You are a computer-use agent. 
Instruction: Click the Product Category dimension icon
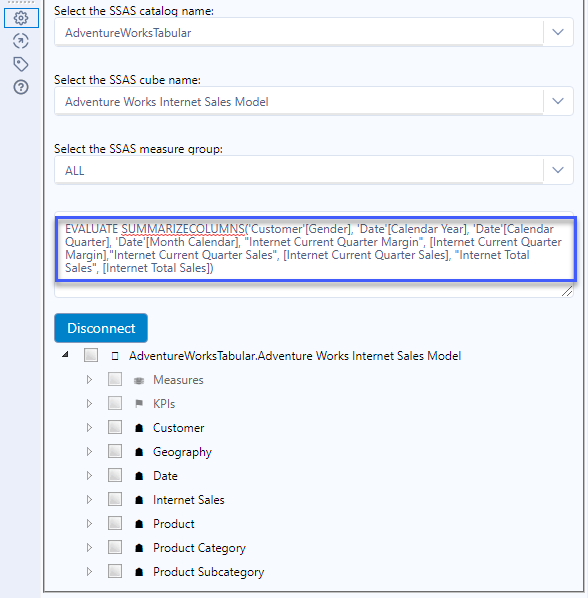tap(139, 548)
